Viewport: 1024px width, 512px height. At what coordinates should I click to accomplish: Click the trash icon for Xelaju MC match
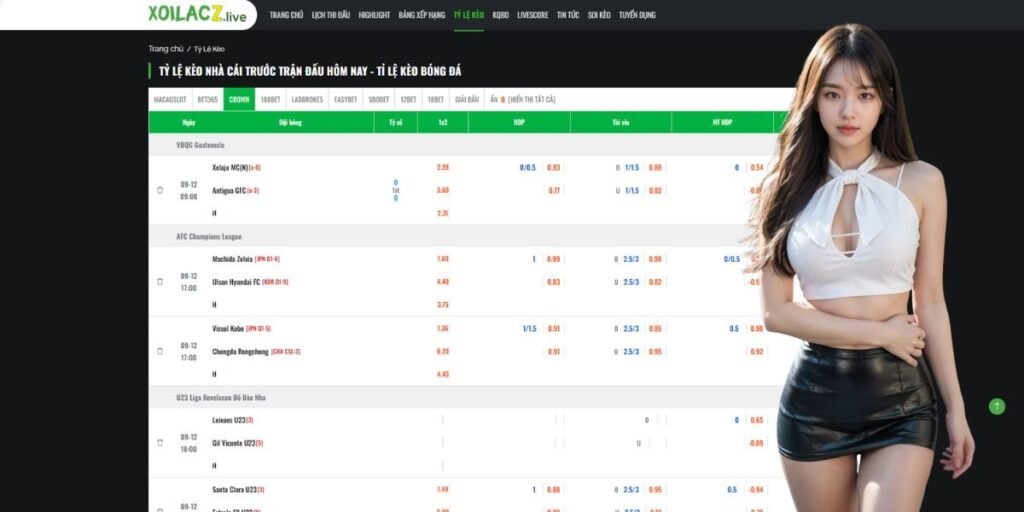pos(160,190)
